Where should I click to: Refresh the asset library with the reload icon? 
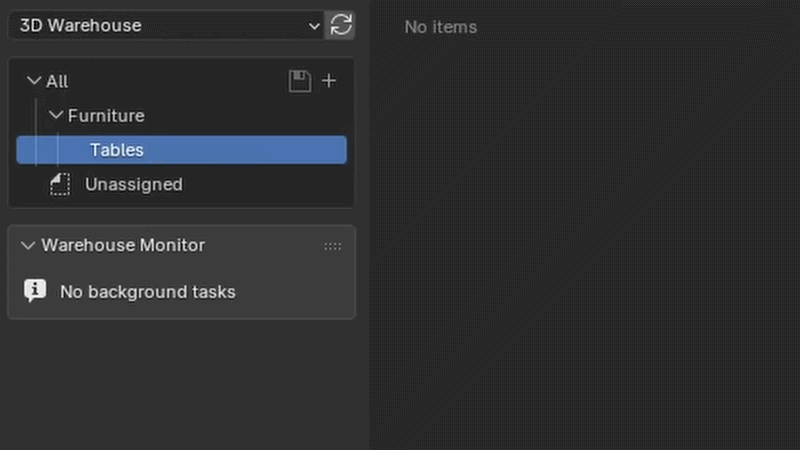[x=340, y=26]
